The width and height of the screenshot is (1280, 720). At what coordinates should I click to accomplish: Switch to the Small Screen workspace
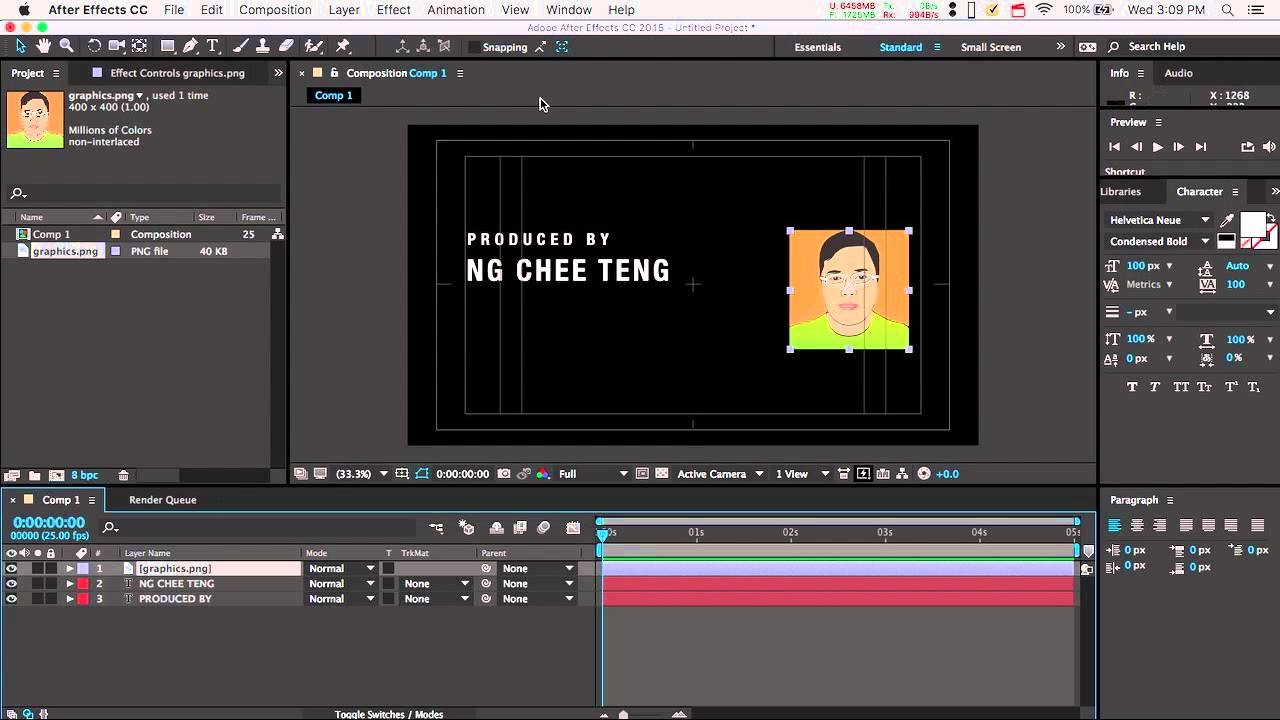[991, 47]
